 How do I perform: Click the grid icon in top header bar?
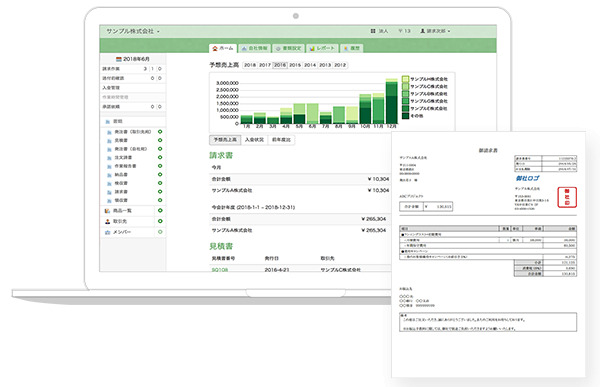[373, 31]
